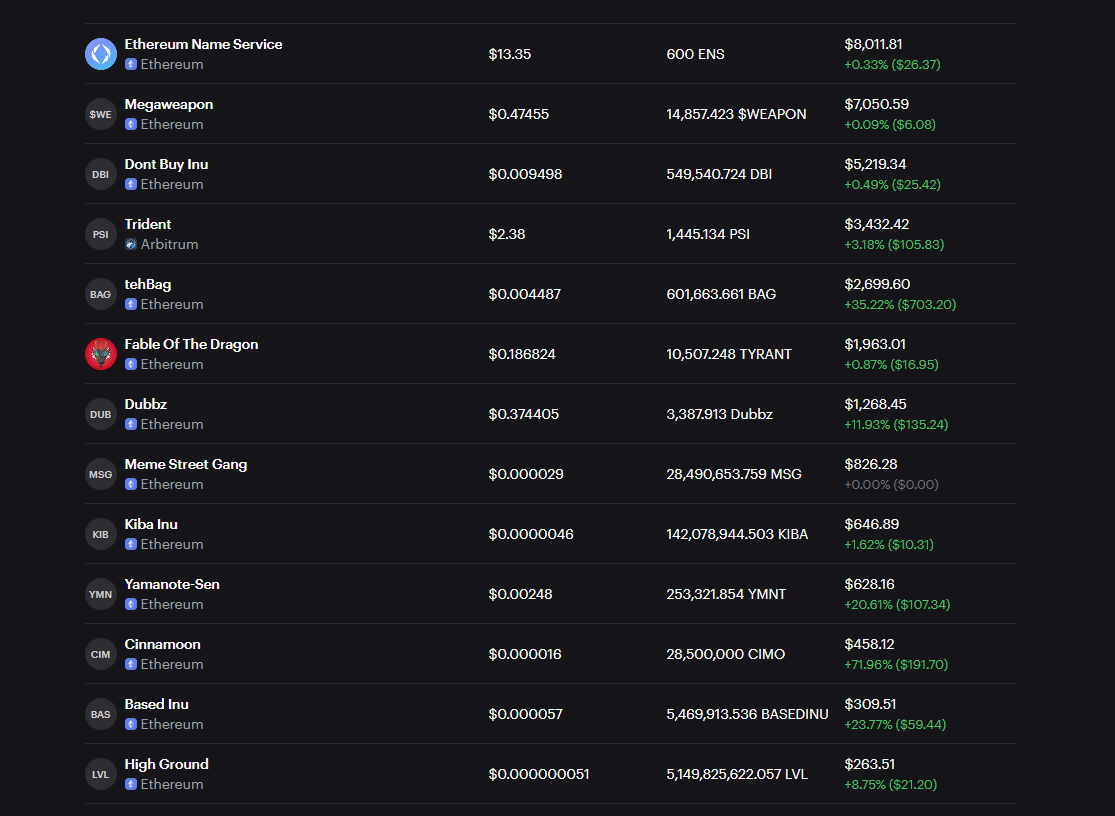Select the value $628.16
Screen dimensions: 1115x816
click(x=870, y=584)
